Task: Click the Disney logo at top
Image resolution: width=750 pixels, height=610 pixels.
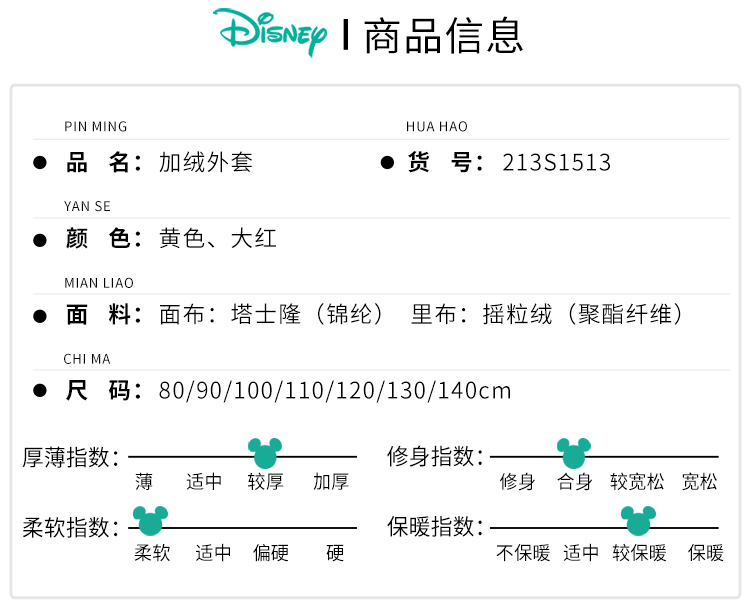Action: pos(270,32)
